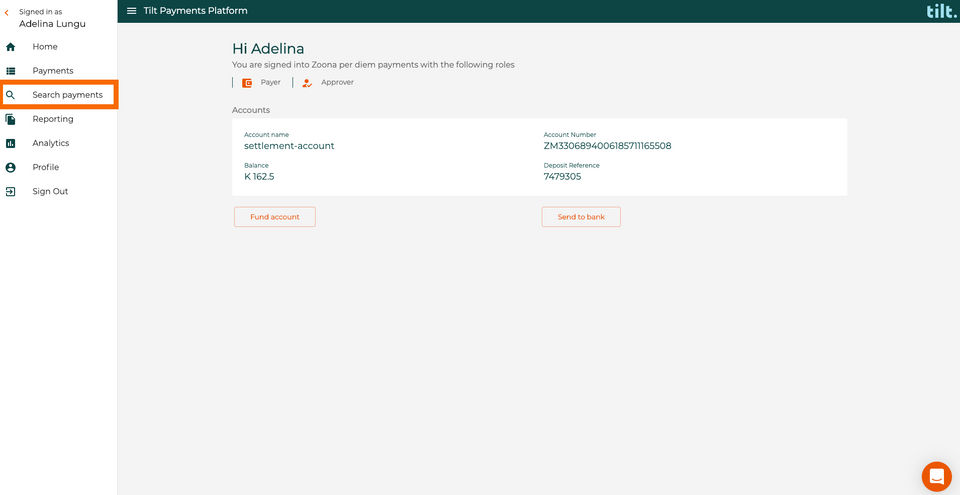The width and height of the screenshot is (960, 495).
Task: Click the Reporting documents icon
Action: pos(10,119)
